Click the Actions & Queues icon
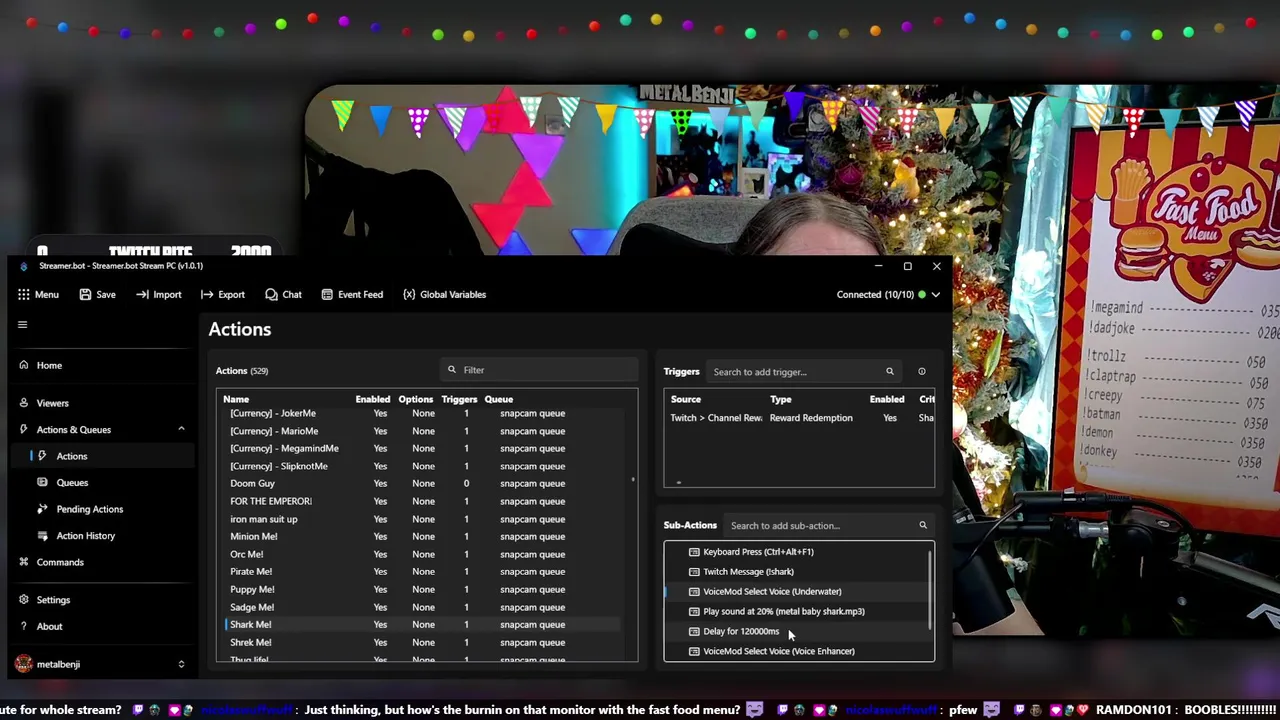This screenshot has width=1280, height=720. [24, 429]
